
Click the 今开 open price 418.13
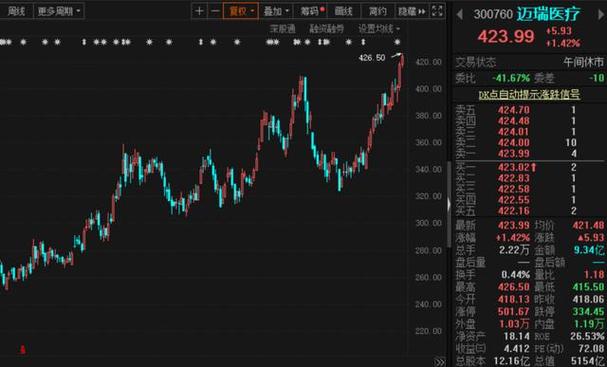514,300
